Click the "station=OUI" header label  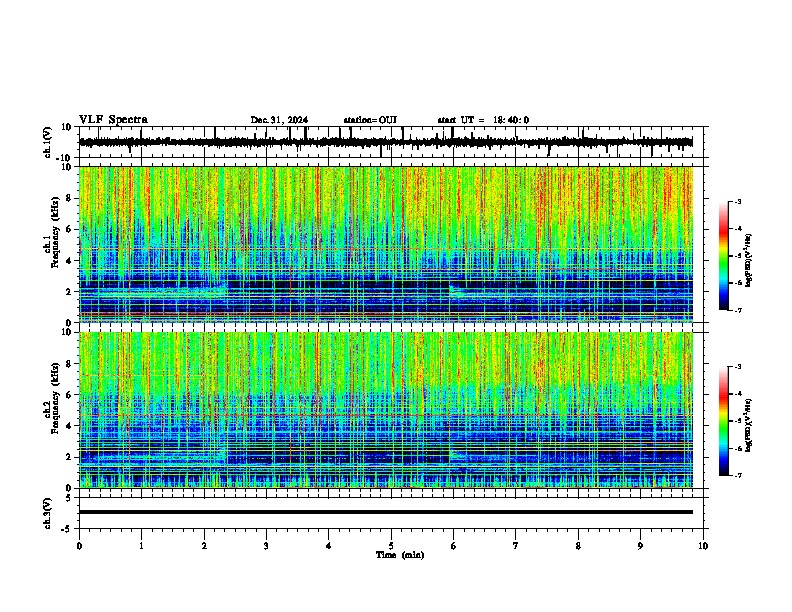pos(370,120)
